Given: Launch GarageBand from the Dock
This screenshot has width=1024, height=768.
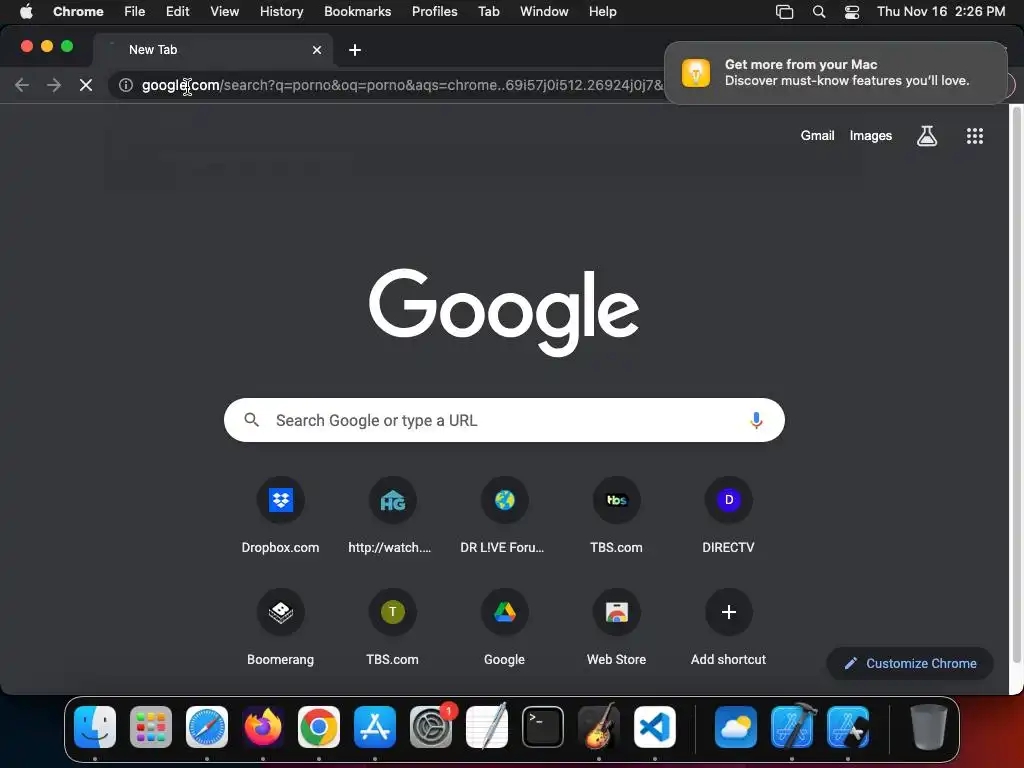Looking at the screenshot, I should (x=599, y=726).
